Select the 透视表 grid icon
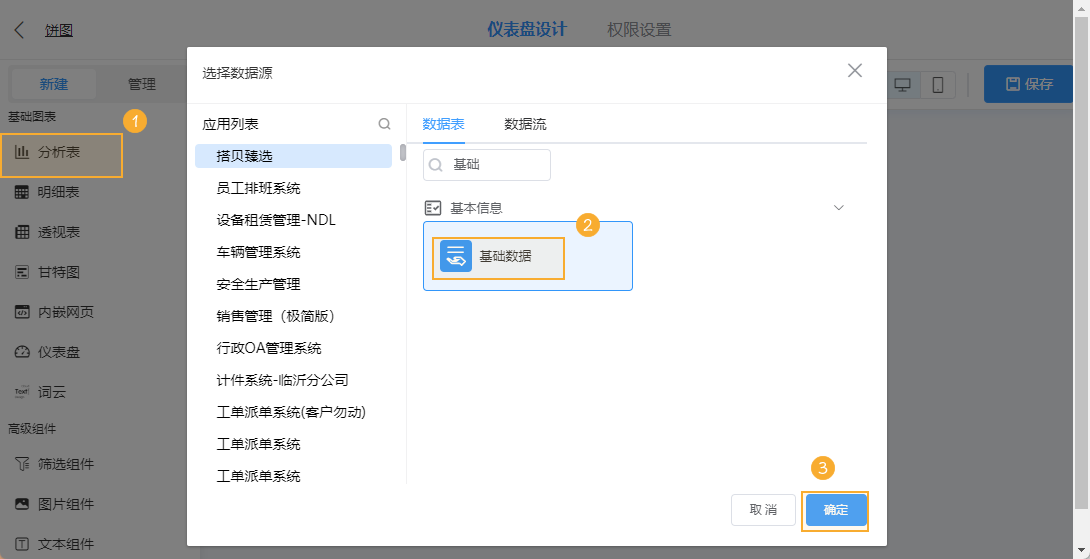Screen dimensions: 1090x559 (22, 232)
